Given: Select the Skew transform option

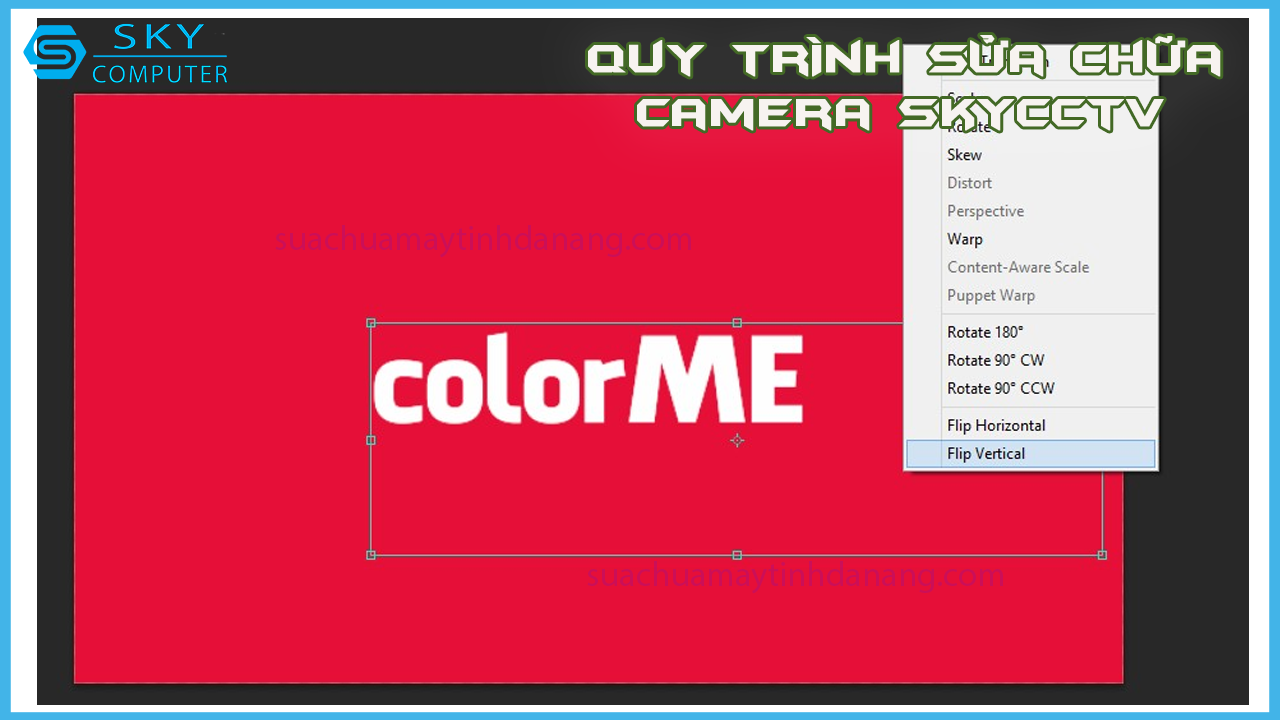Looking at the screenshot, I should pos(964,155).
